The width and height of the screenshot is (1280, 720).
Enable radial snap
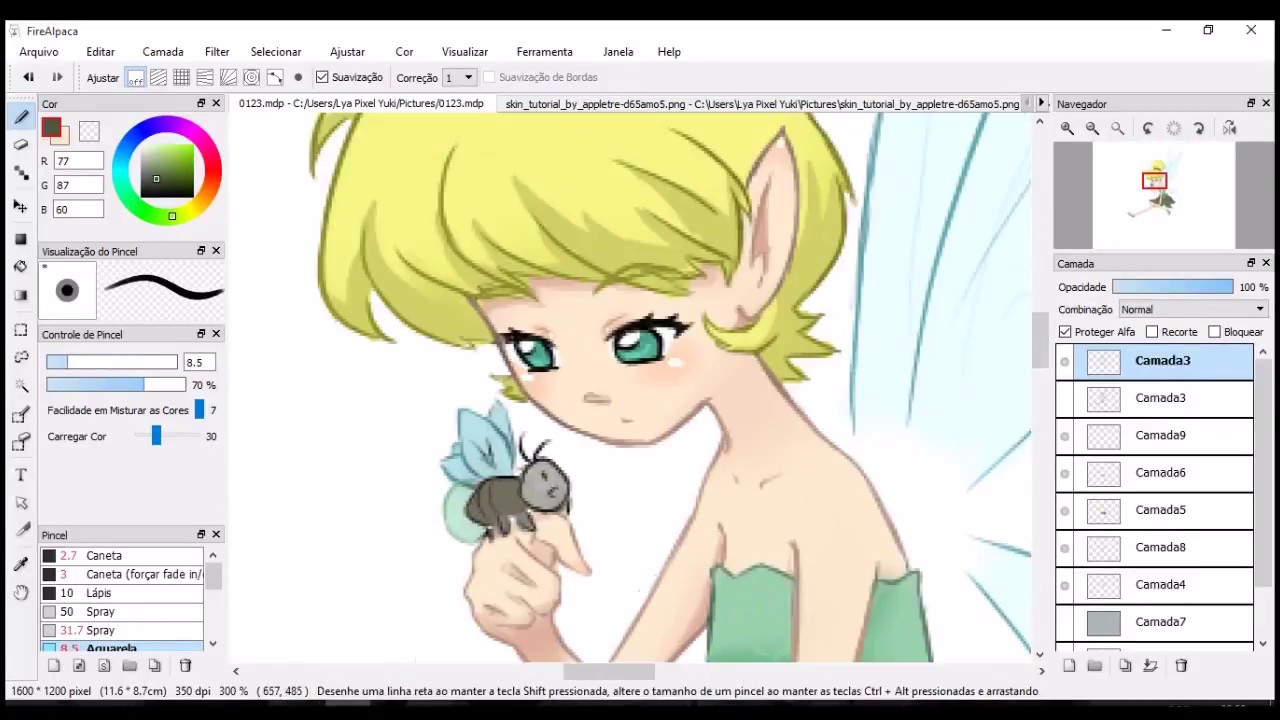228,77
